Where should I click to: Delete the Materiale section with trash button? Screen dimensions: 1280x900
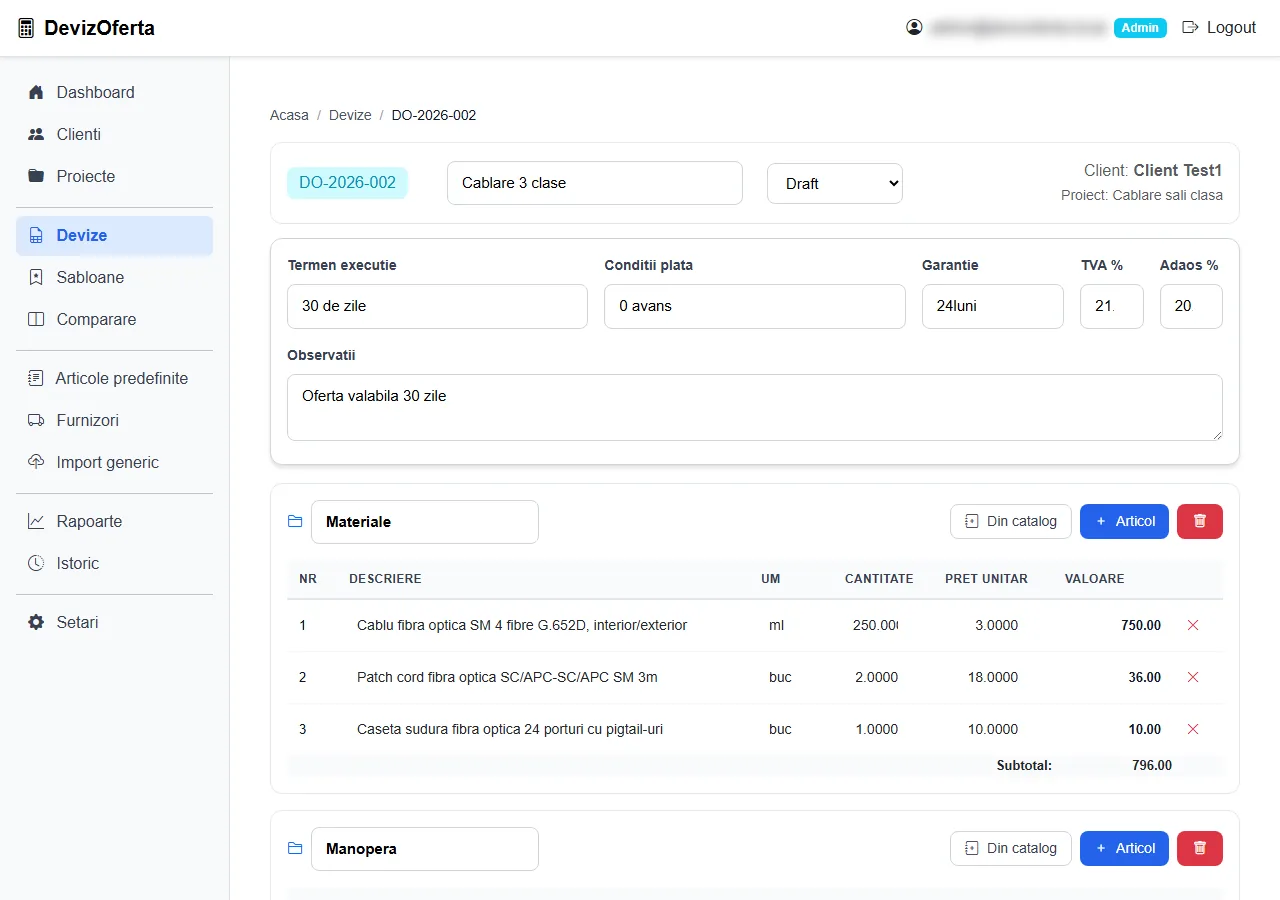pyautogui.click(x=1200, y=521)
